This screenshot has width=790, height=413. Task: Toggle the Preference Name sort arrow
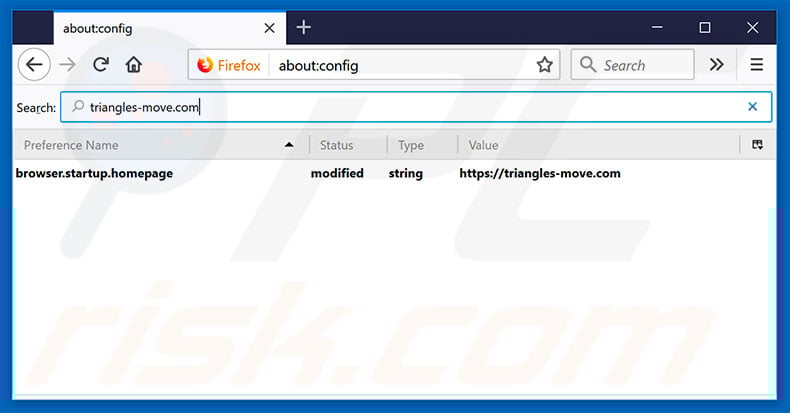pos(289,145)
